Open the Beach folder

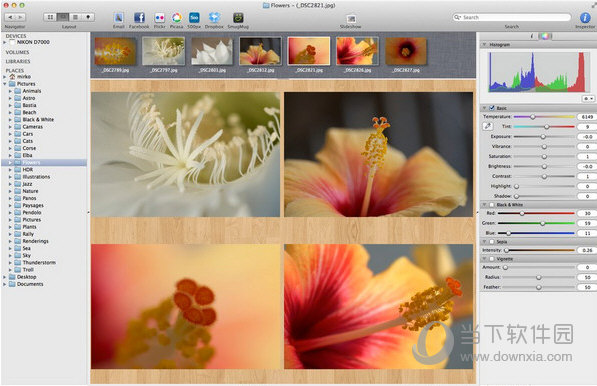[29, 112]
